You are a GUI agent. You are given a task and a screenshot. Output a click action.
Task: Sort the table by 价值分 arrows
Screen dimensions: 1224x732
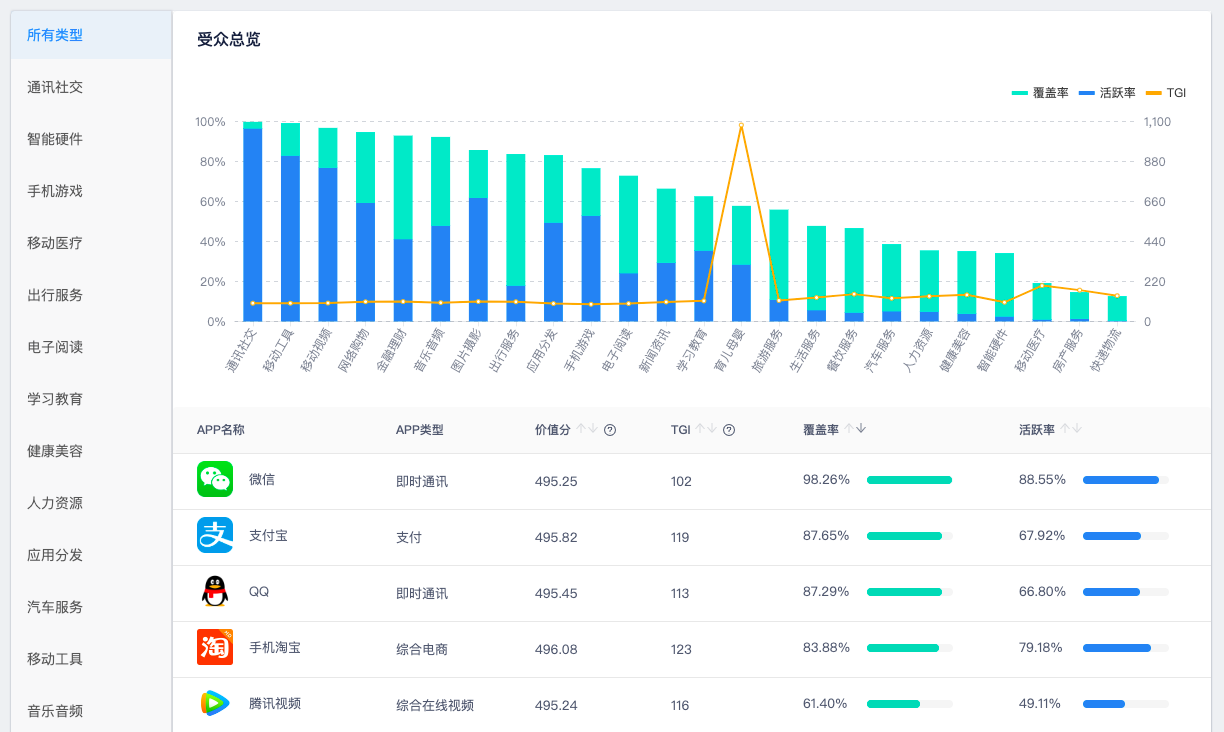587,429
